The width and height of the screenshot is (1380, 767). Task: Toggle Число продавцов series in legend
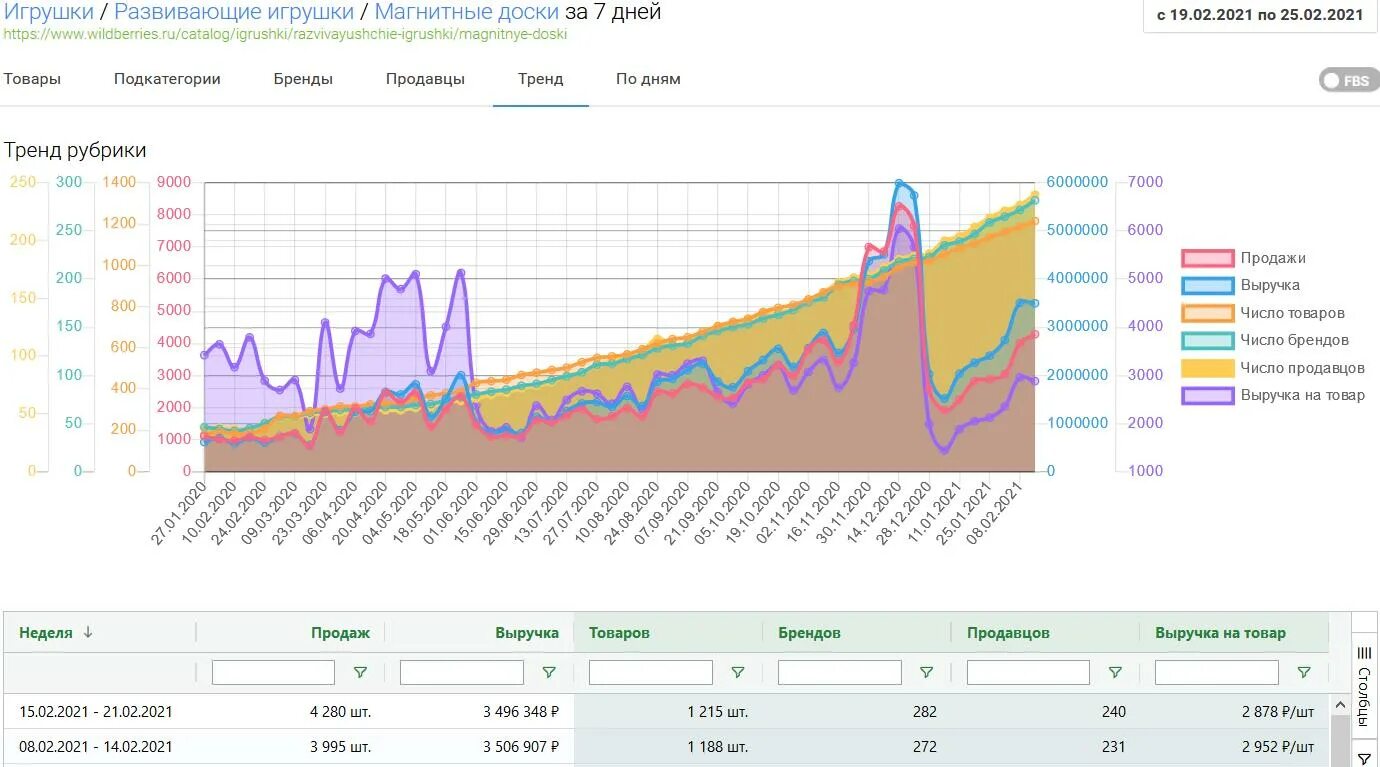1273,368
